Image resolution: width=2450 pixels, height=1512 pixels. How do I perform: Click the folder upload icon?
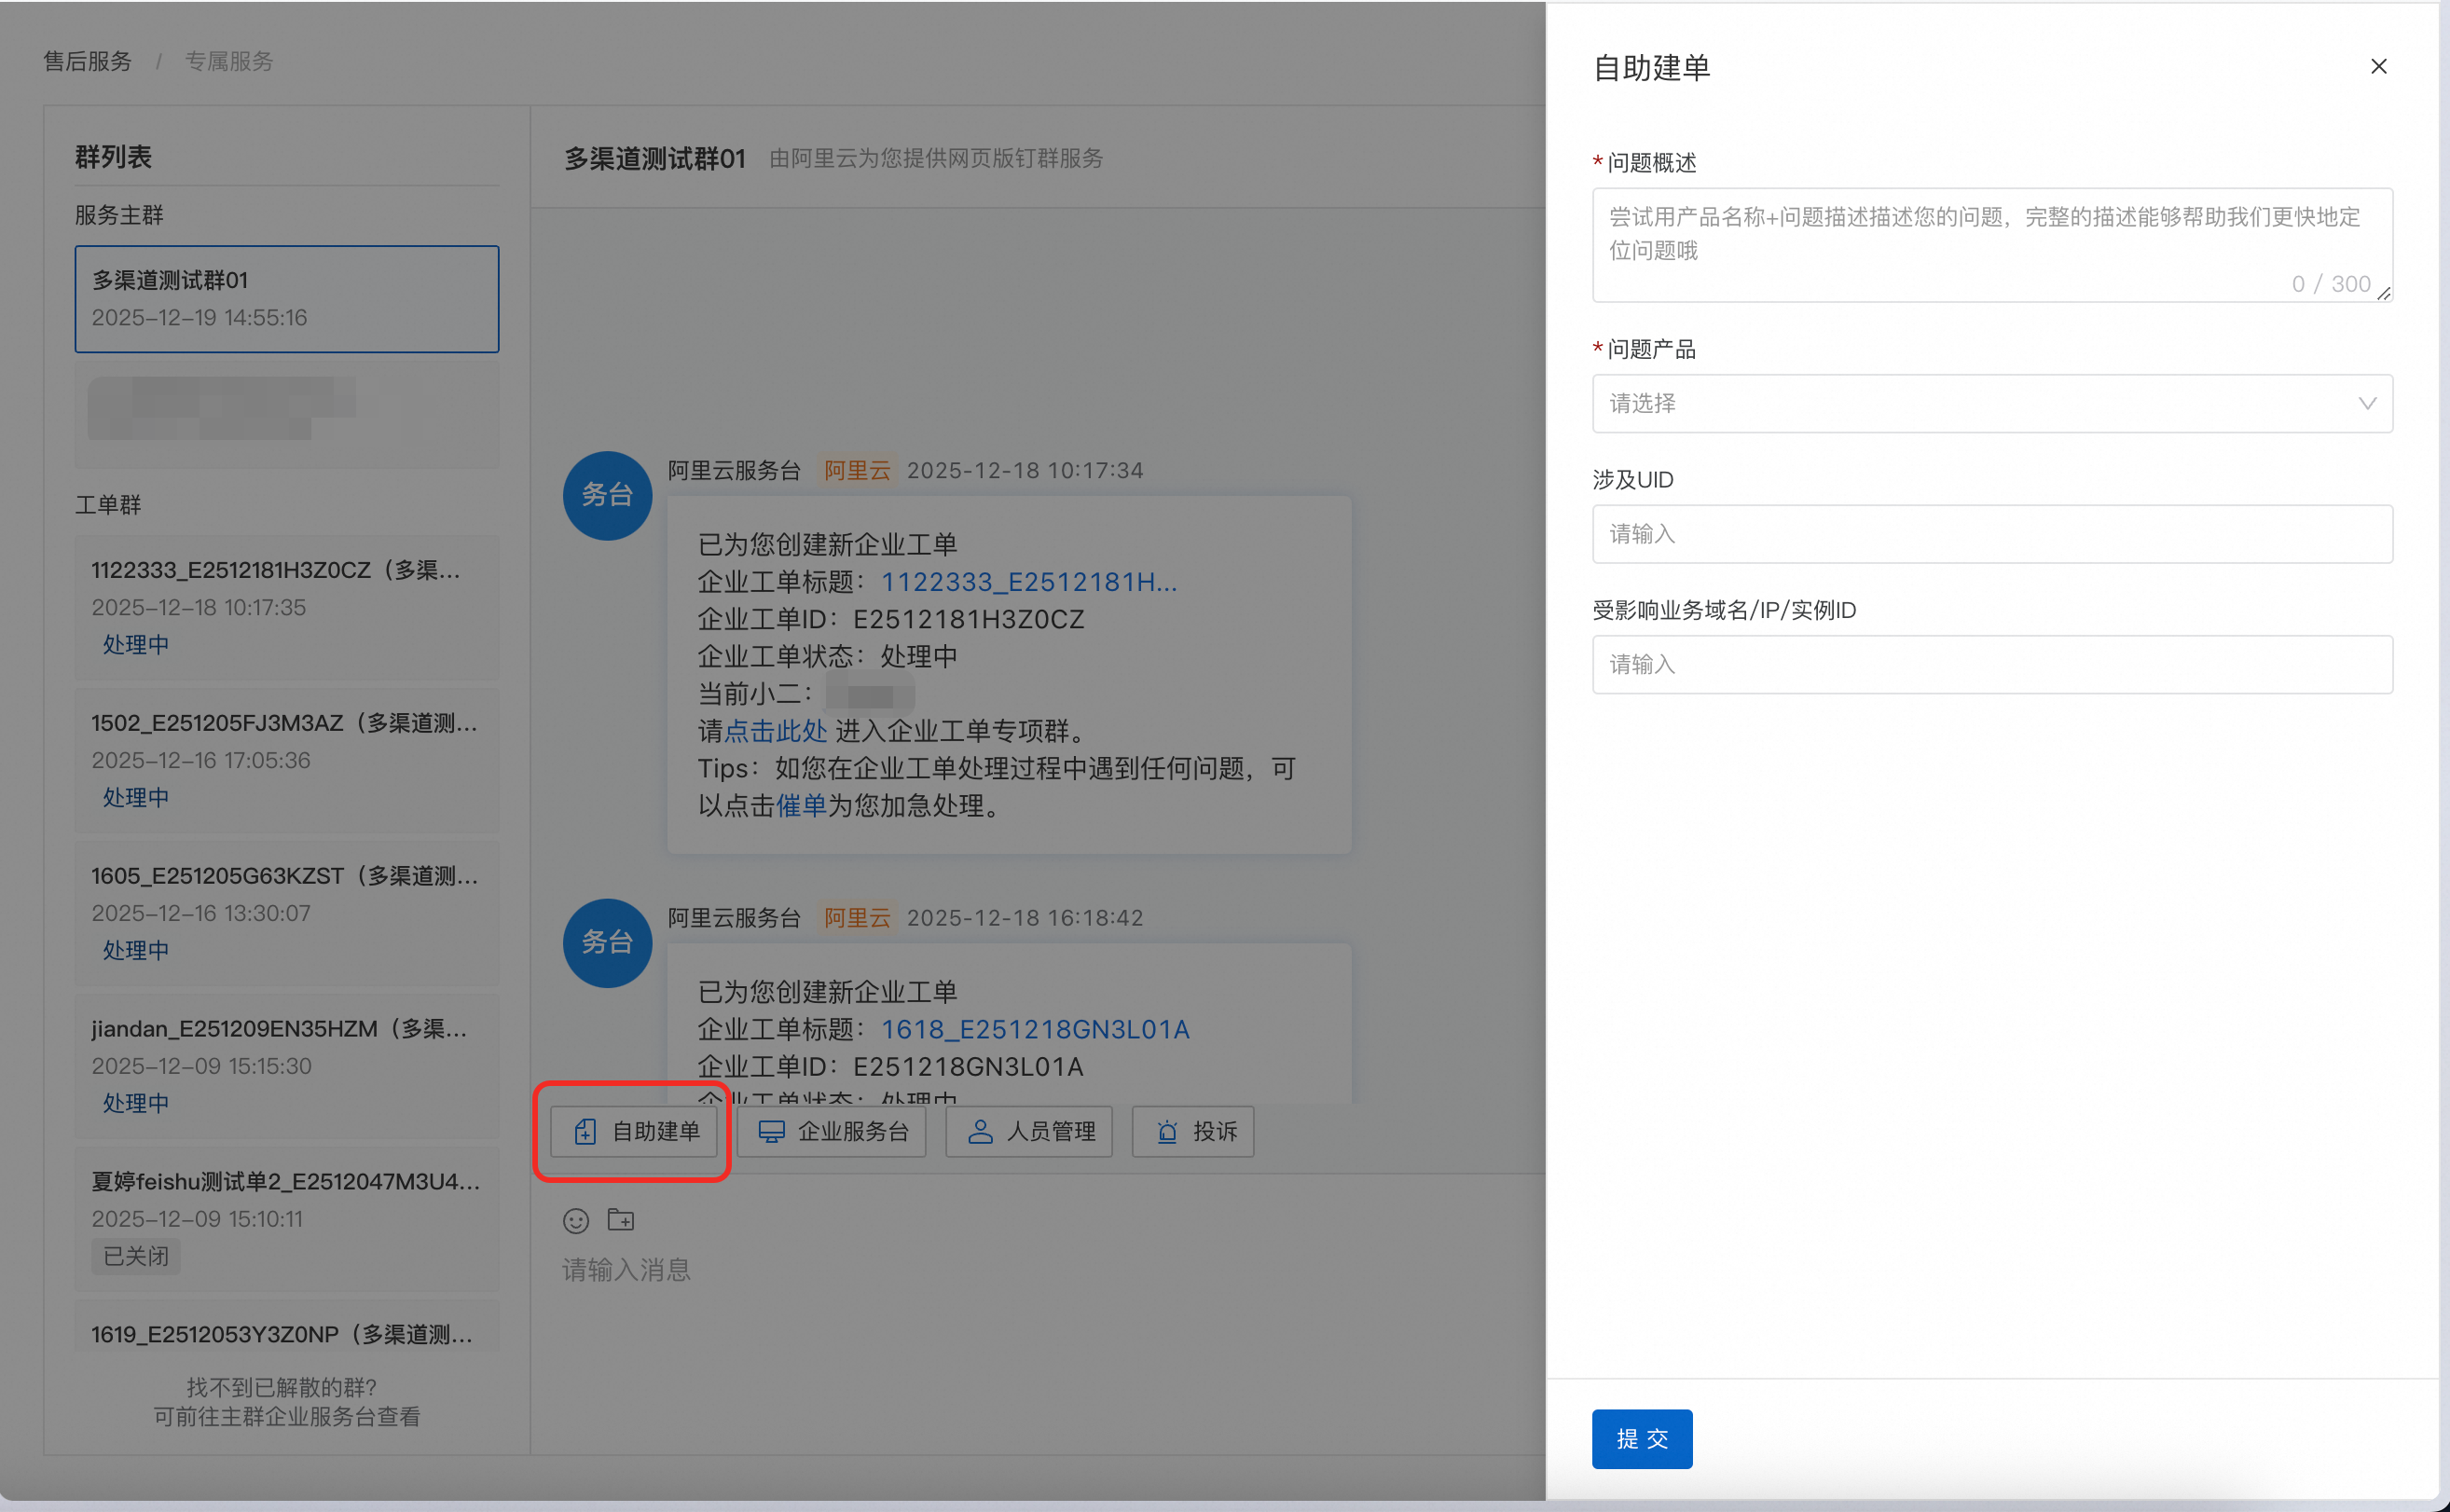pos(621,1219)
